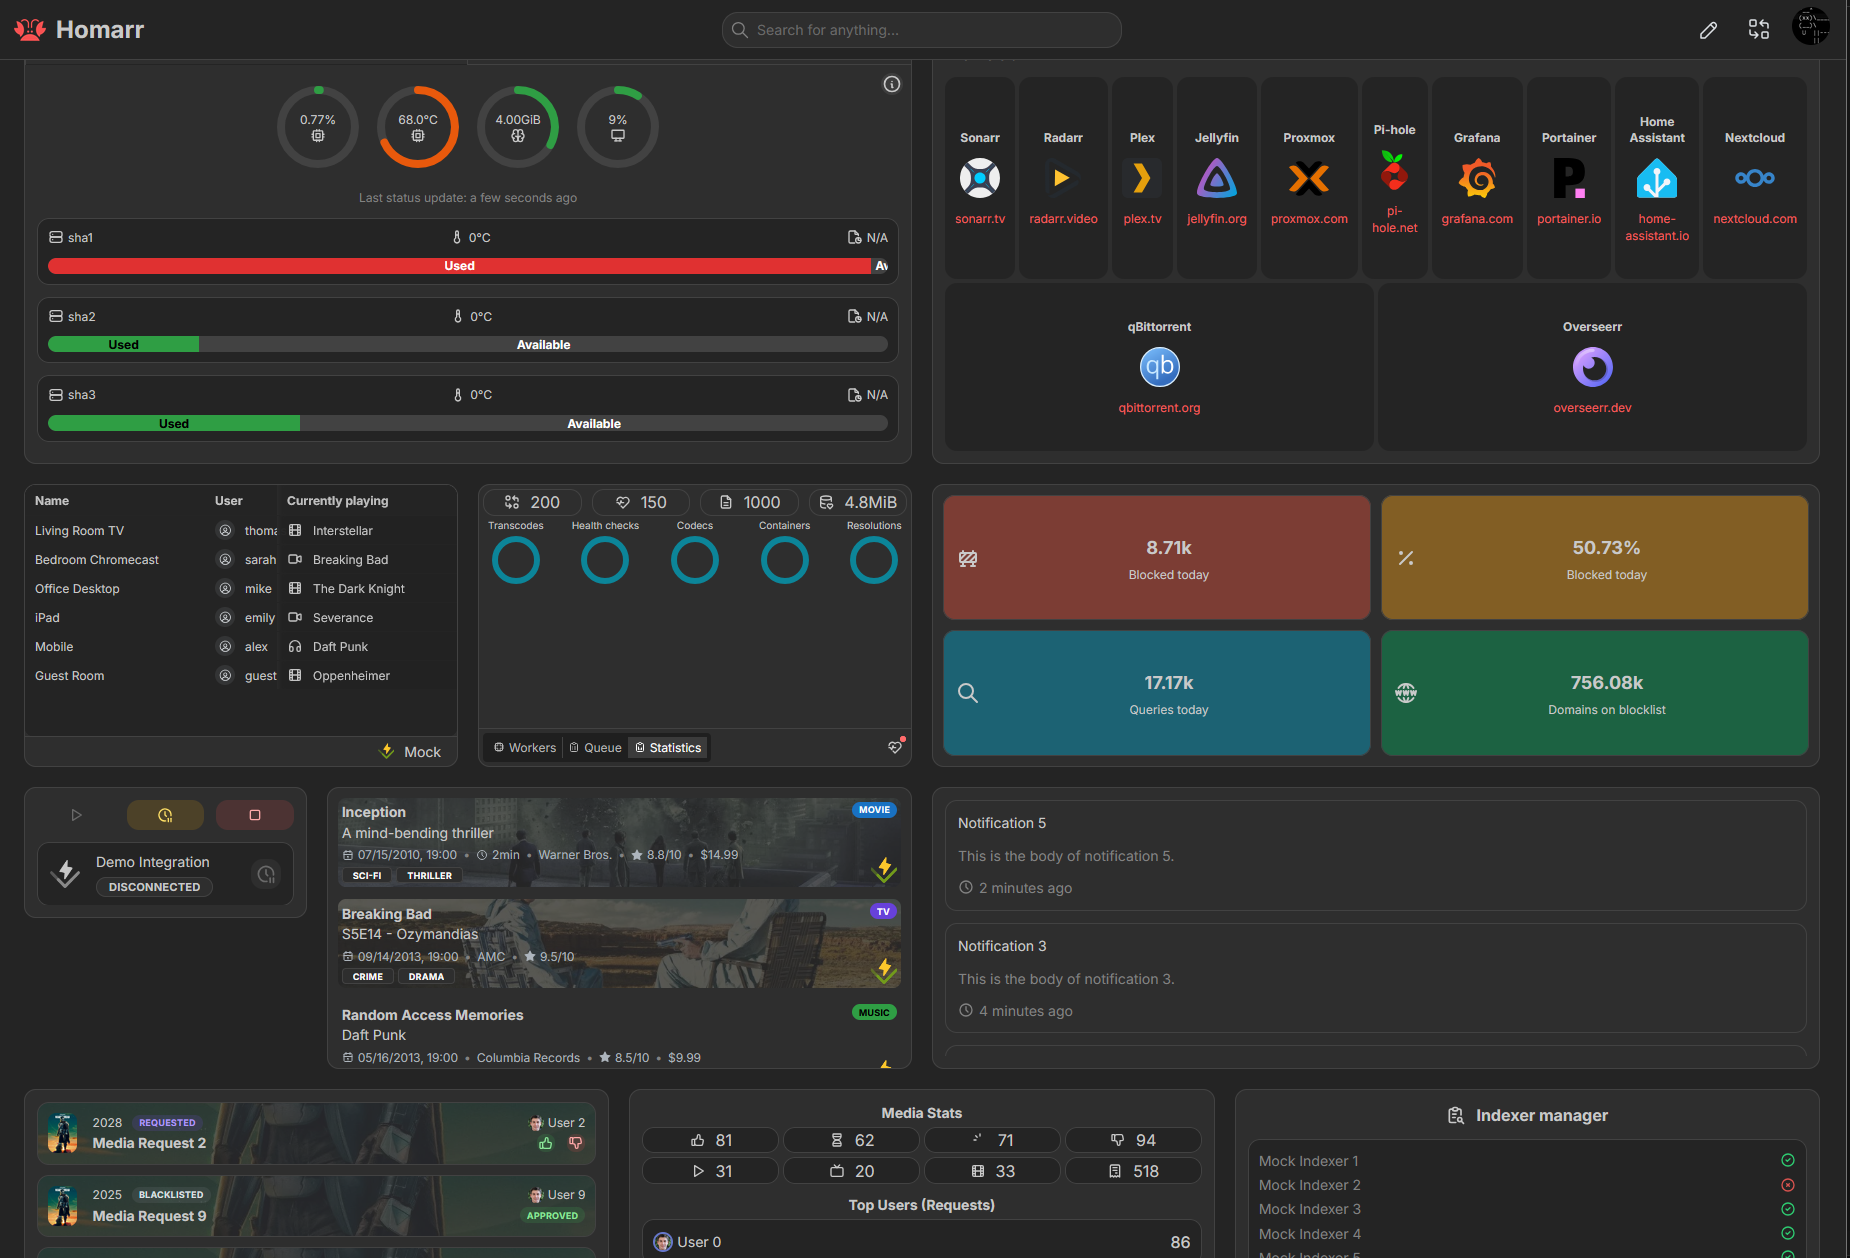The width and height of the screenshot is (1850, 1258).
Task: Open Notification 3 entry
Action: 1376,978
